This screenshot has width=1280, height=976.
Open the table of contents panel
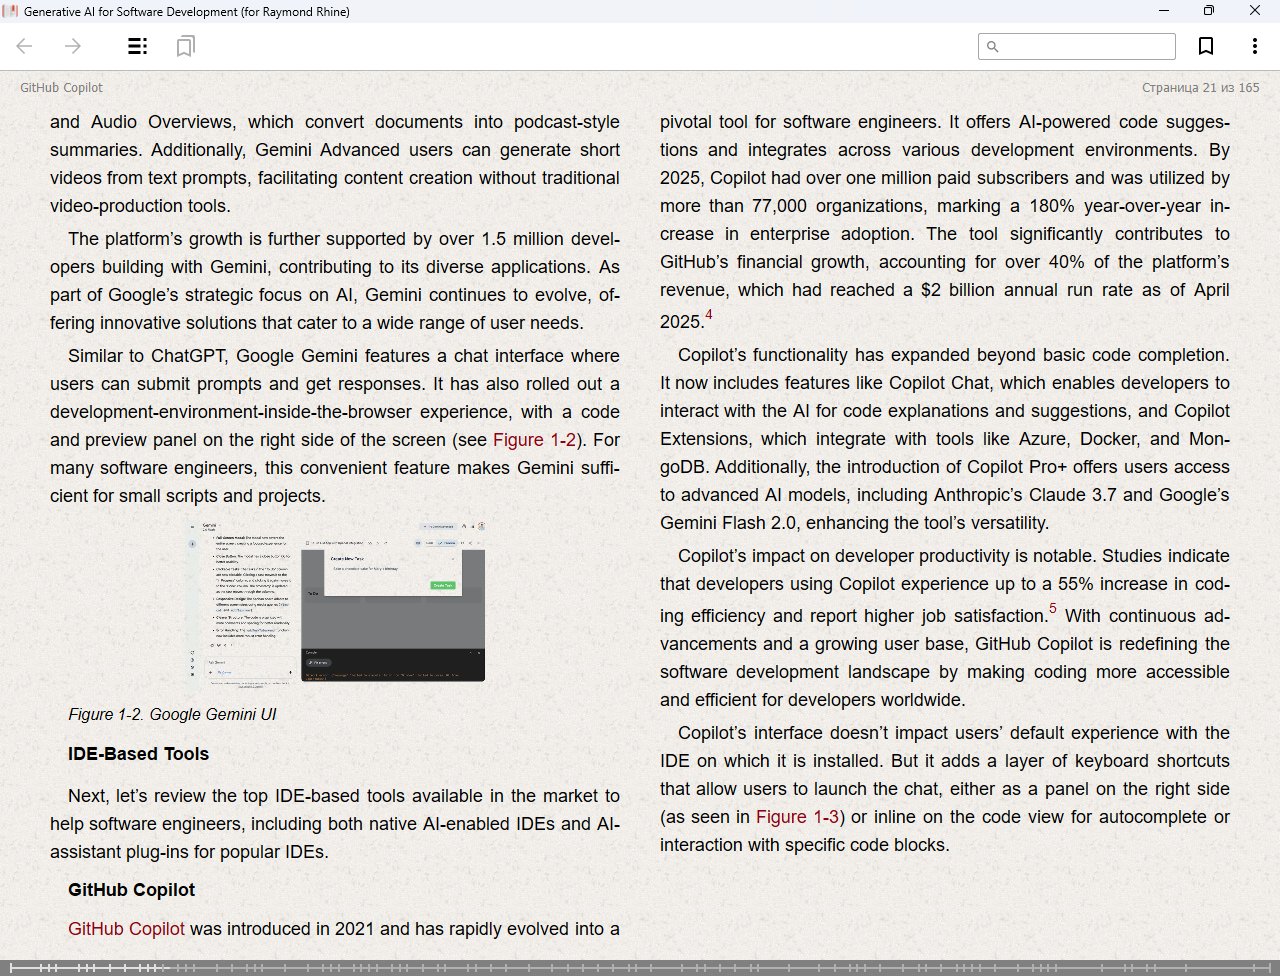[x=138, y=46]
